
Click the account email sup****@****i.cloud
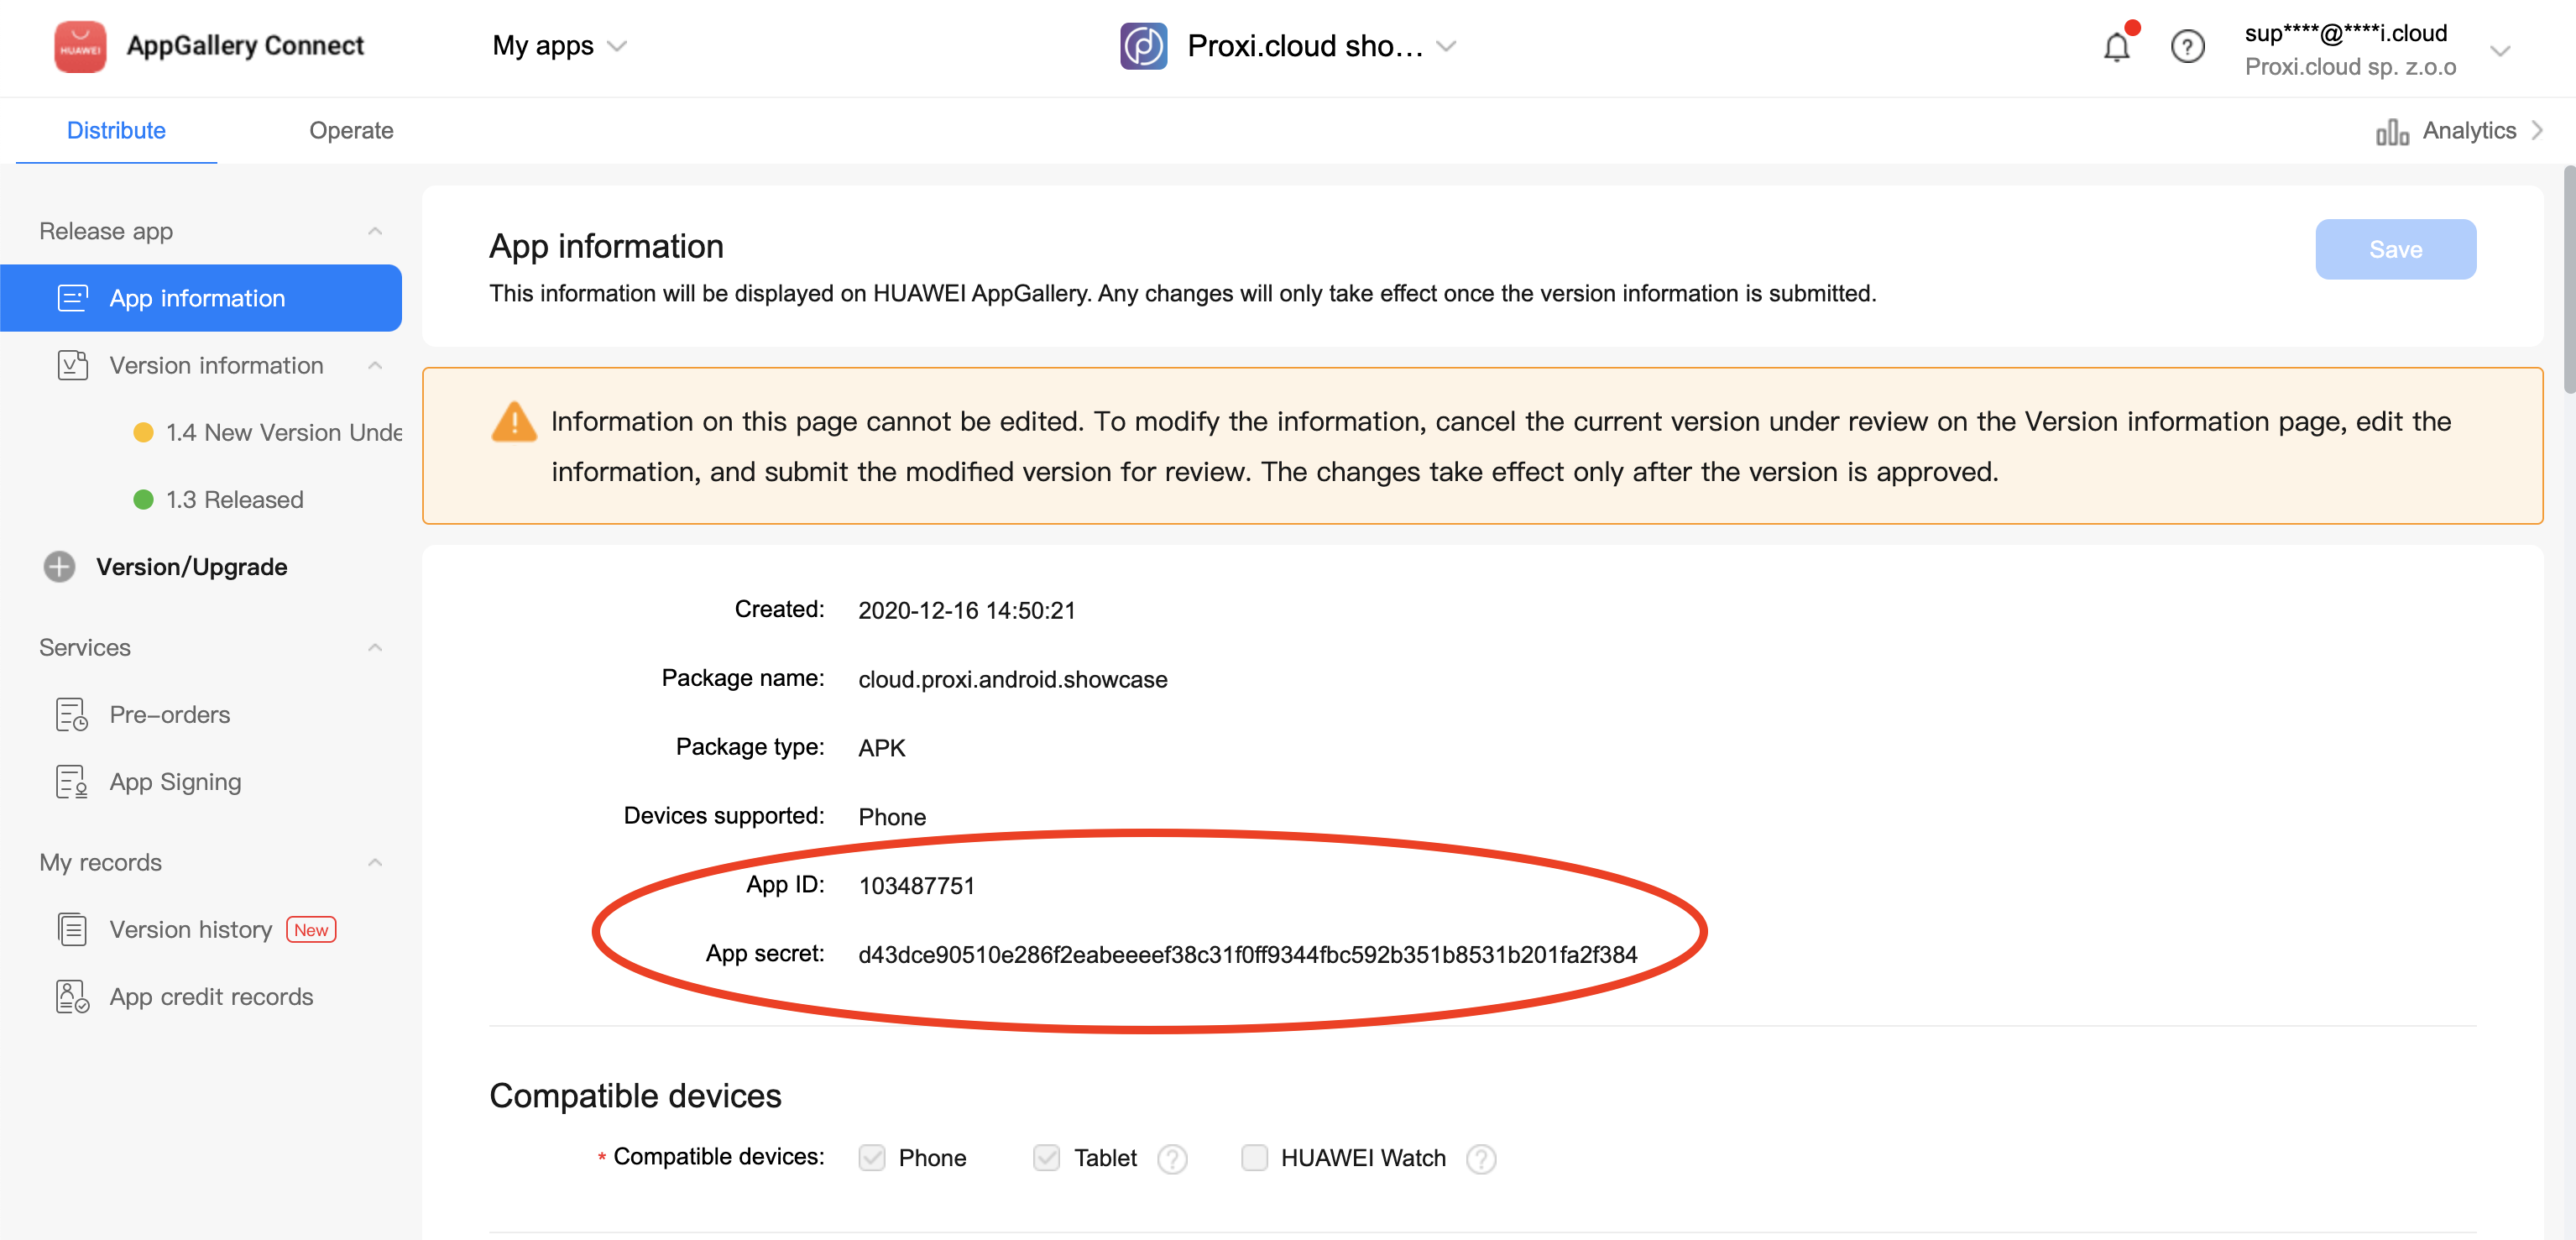point(2345,33)
